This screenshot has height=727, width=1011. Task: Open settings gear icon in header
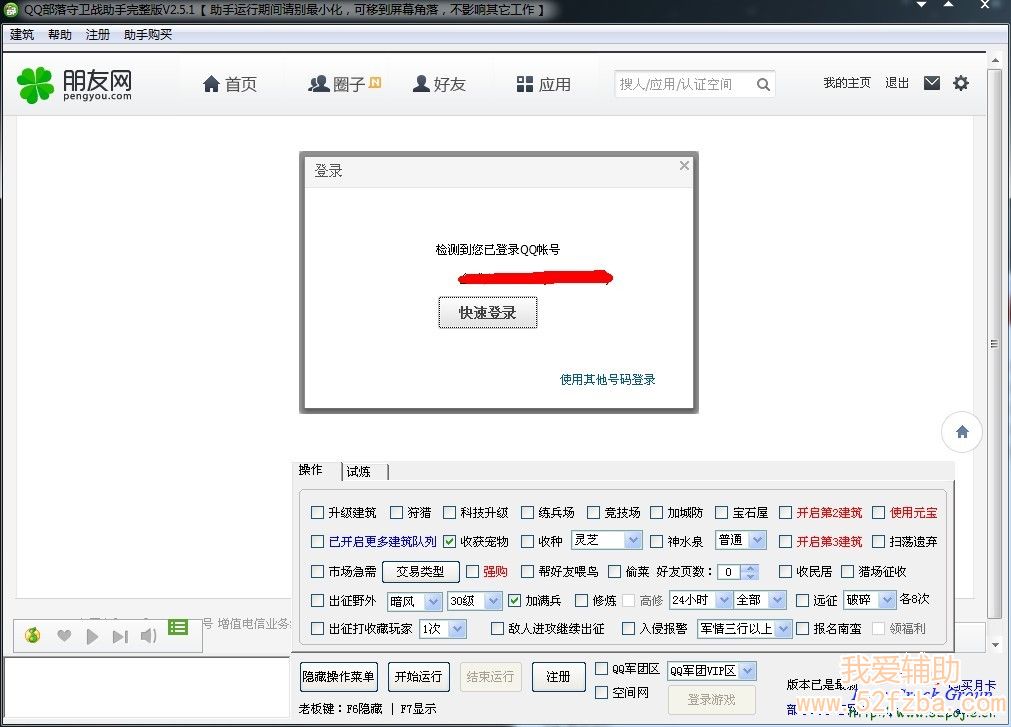point(961,83)
